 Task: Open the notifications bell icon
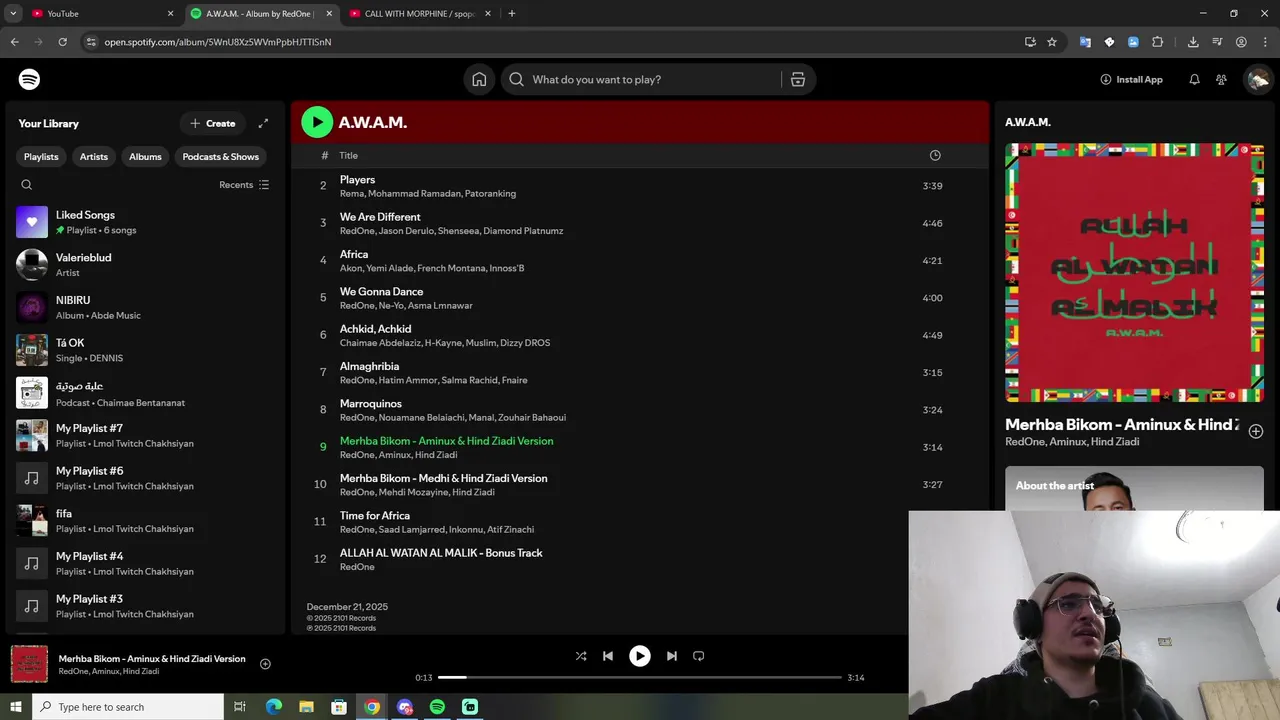coord(1194,79)
